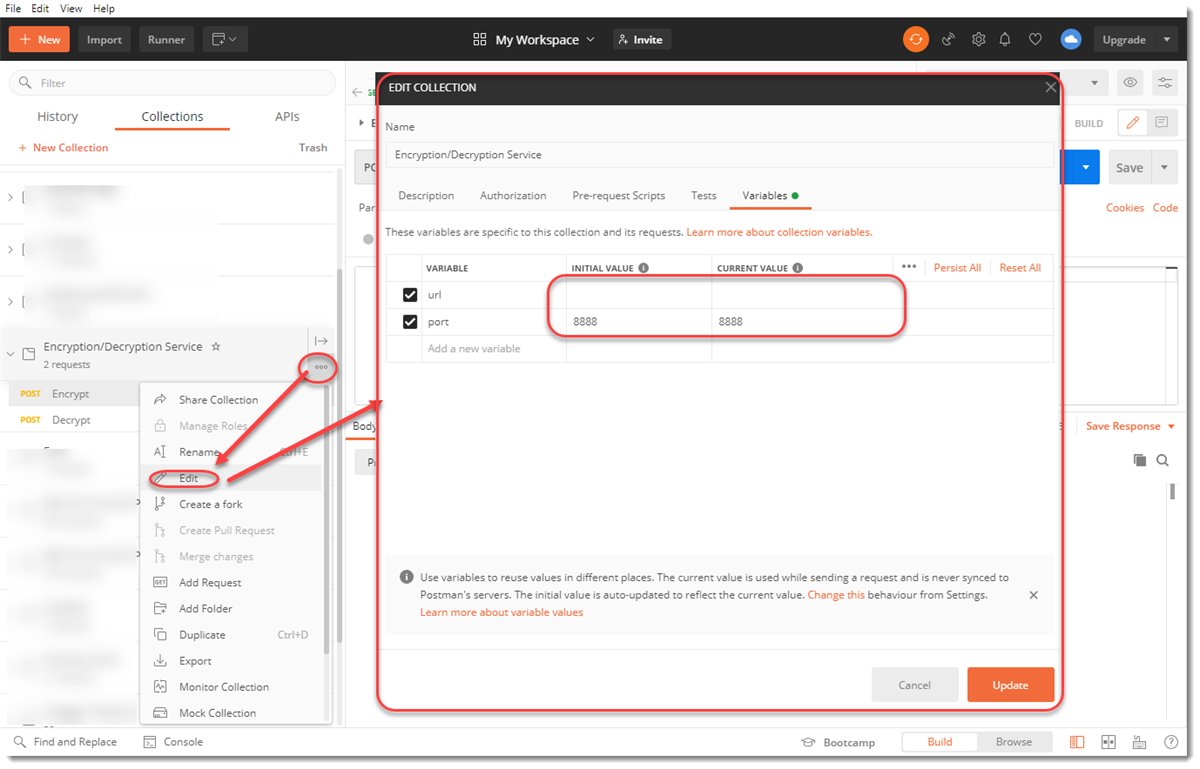Open the Console from status bar
The height and width of the screenshot is (769, 1200).
pyautogui.click(x=173, y=742)
